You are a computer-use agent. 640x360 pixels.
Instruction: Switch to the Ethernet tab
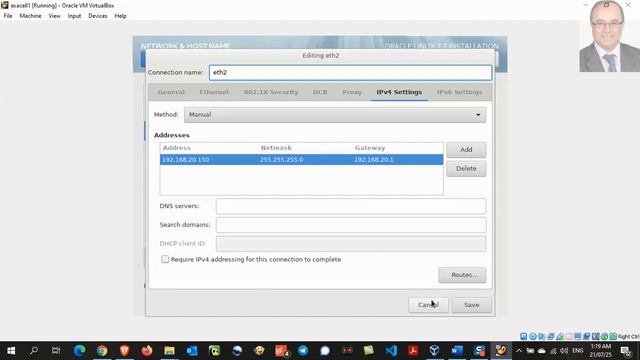coord(214,92)
